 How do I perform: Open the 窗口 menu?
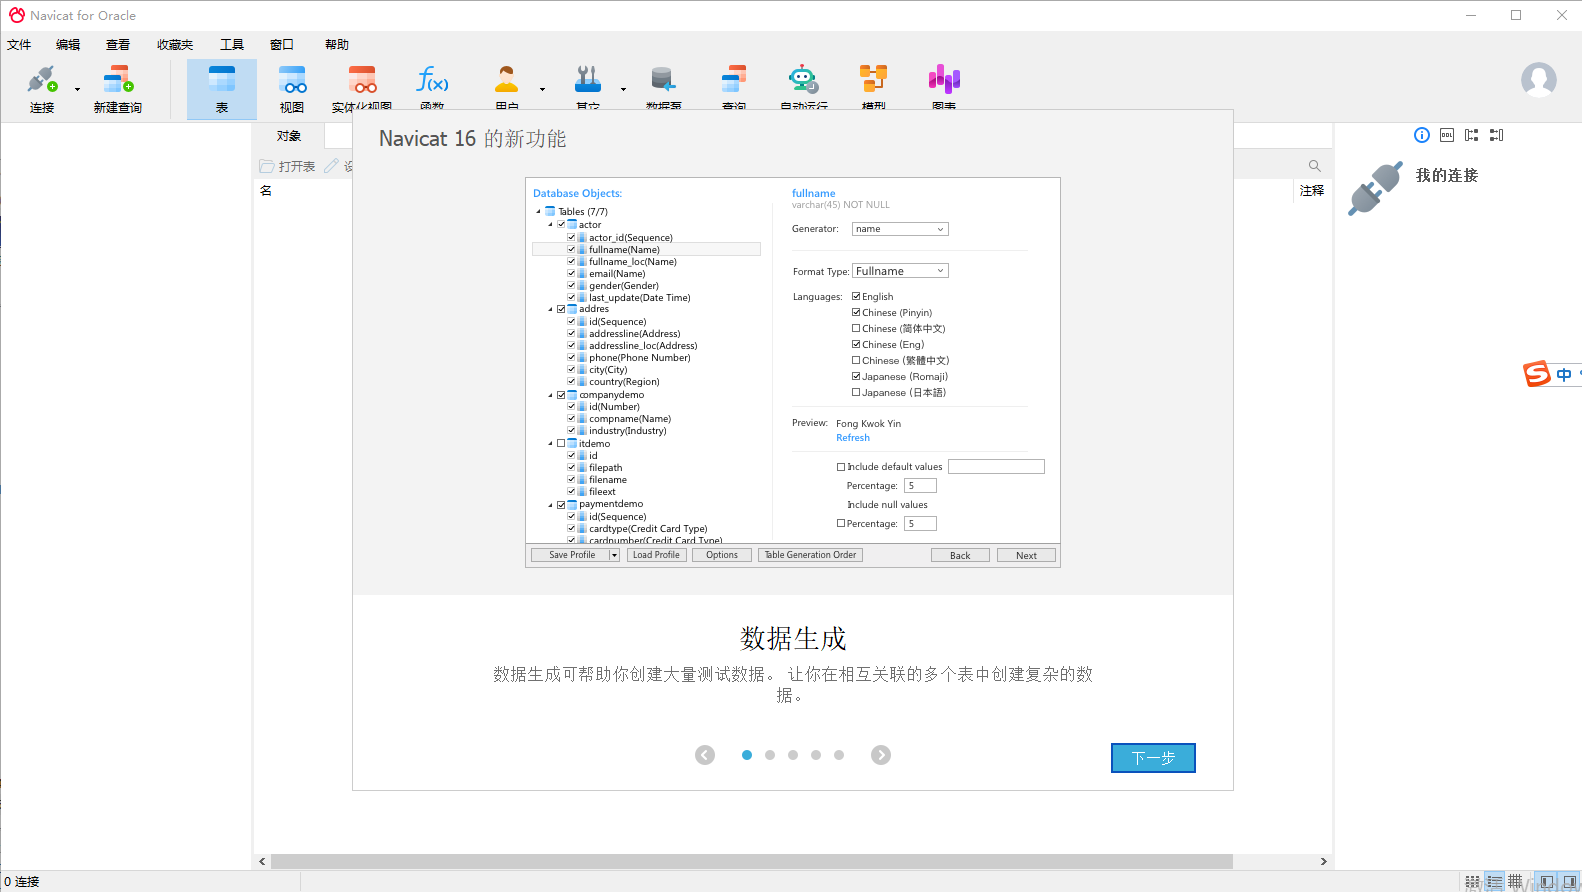[x=282, y=45]
